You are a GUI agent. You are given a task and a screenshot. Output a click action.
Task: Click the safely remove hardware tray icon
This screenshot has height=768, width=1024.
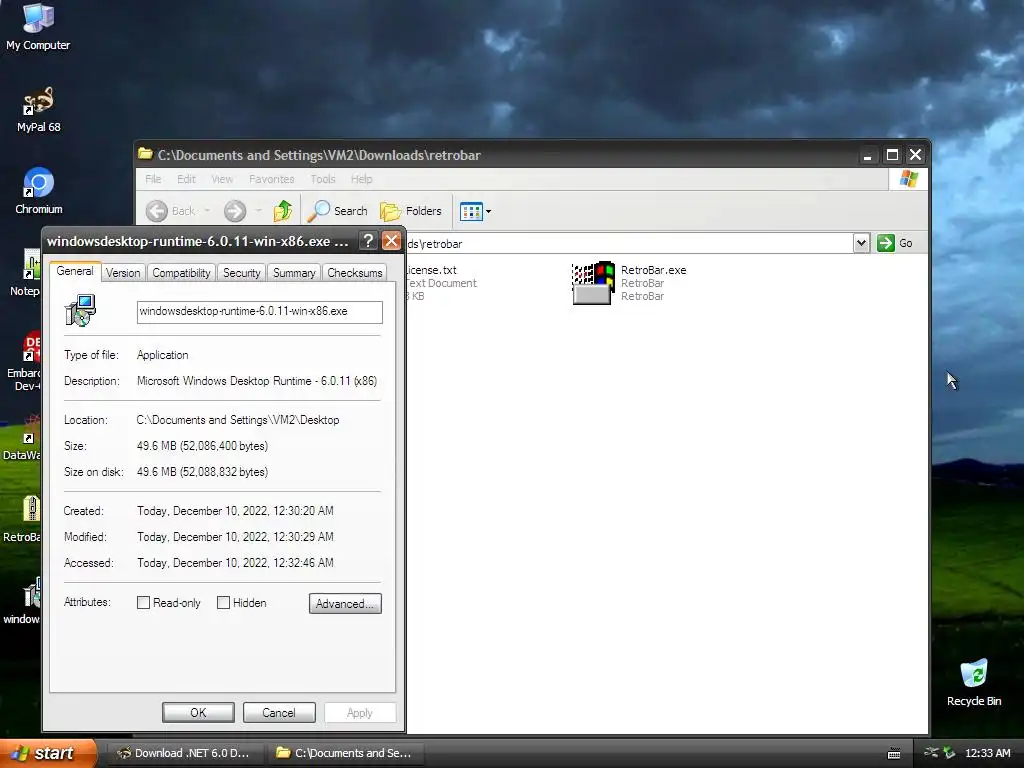point(950,753)
